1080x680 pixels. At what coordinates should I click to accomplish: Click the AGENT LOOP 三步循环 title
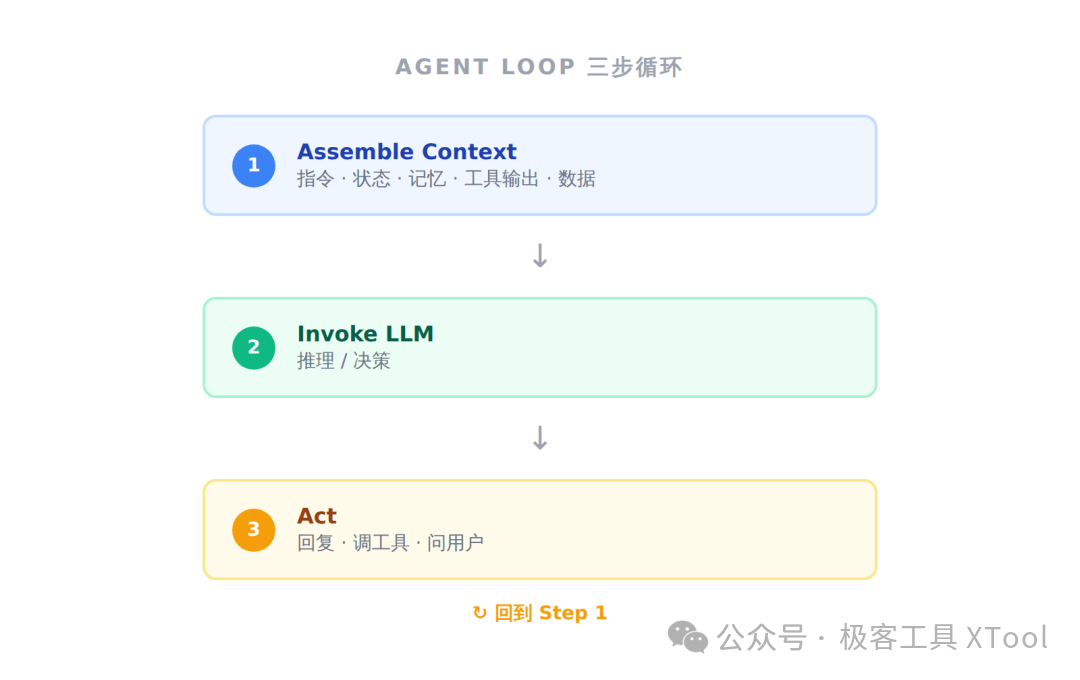[x=539, y=67]
